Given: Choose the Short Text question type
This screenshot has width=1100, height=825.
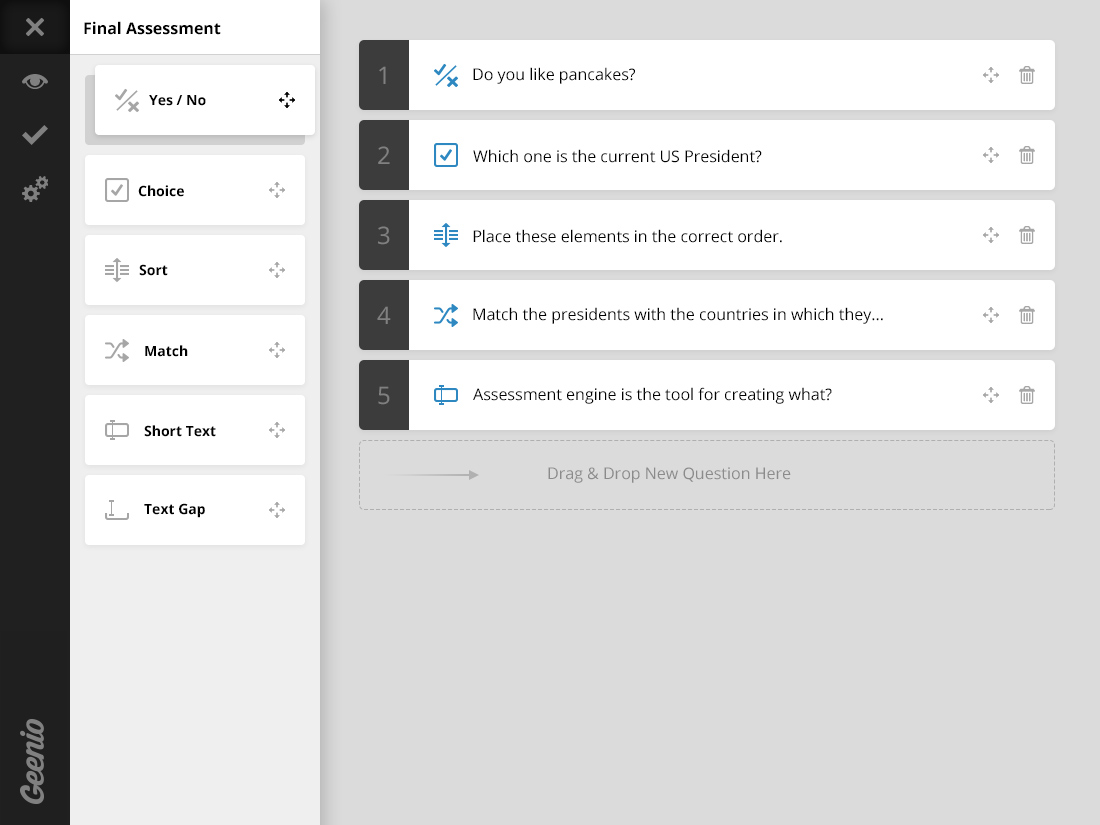Looking at the screenshot, I should click(x=195, y=430).
